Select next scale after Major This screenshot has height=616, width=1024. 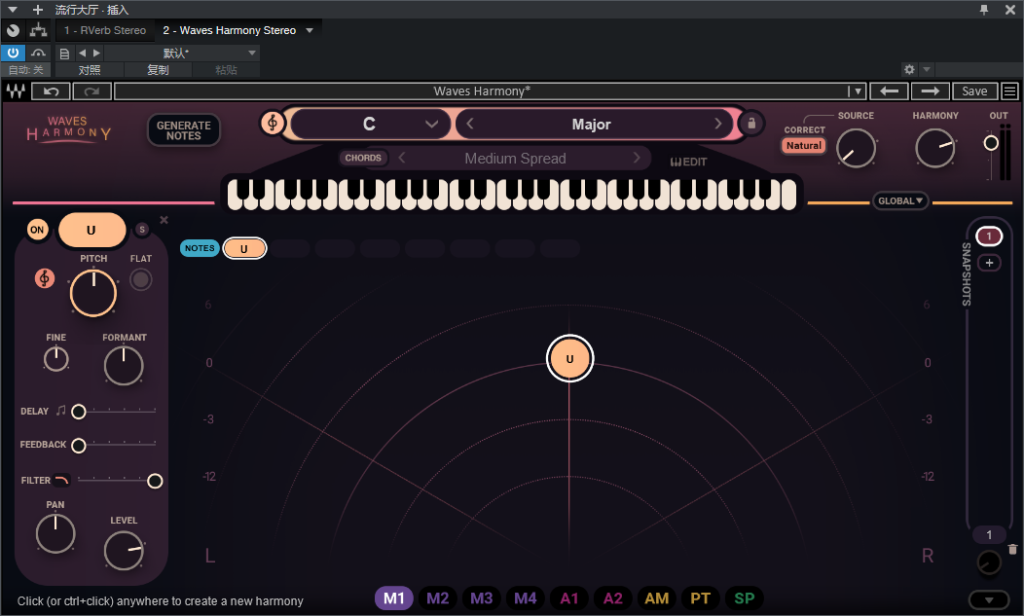[718, 123]
